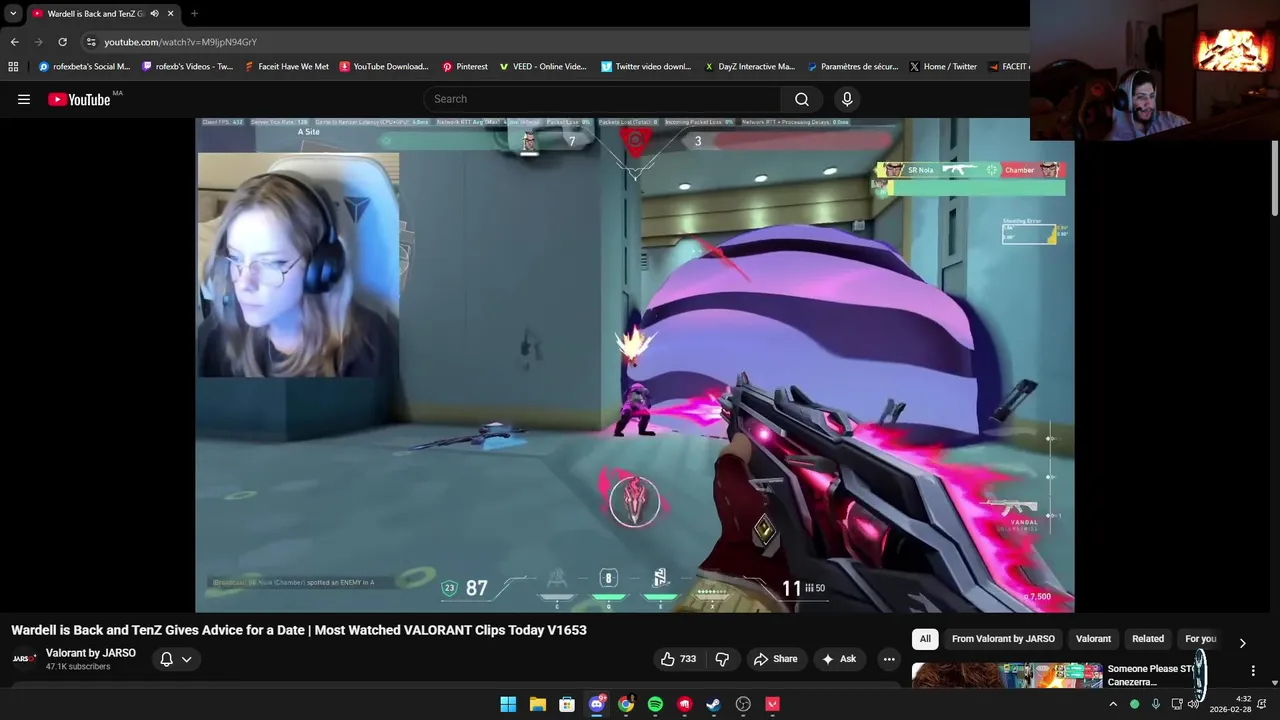Expand the notification options chevron
The image size is (1280, 720).
(186, 659)
